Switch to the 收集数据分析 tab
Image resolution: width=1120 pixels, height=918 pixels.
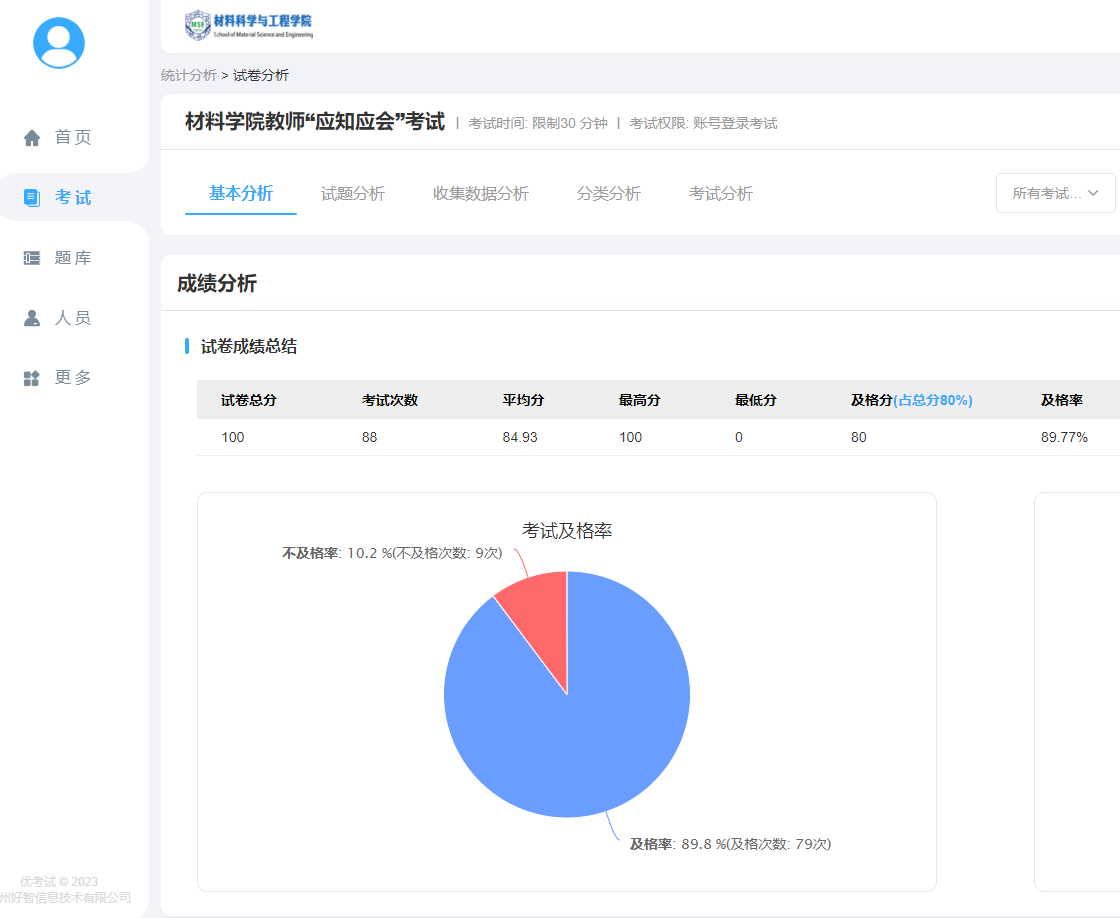(x=480, y=194)
